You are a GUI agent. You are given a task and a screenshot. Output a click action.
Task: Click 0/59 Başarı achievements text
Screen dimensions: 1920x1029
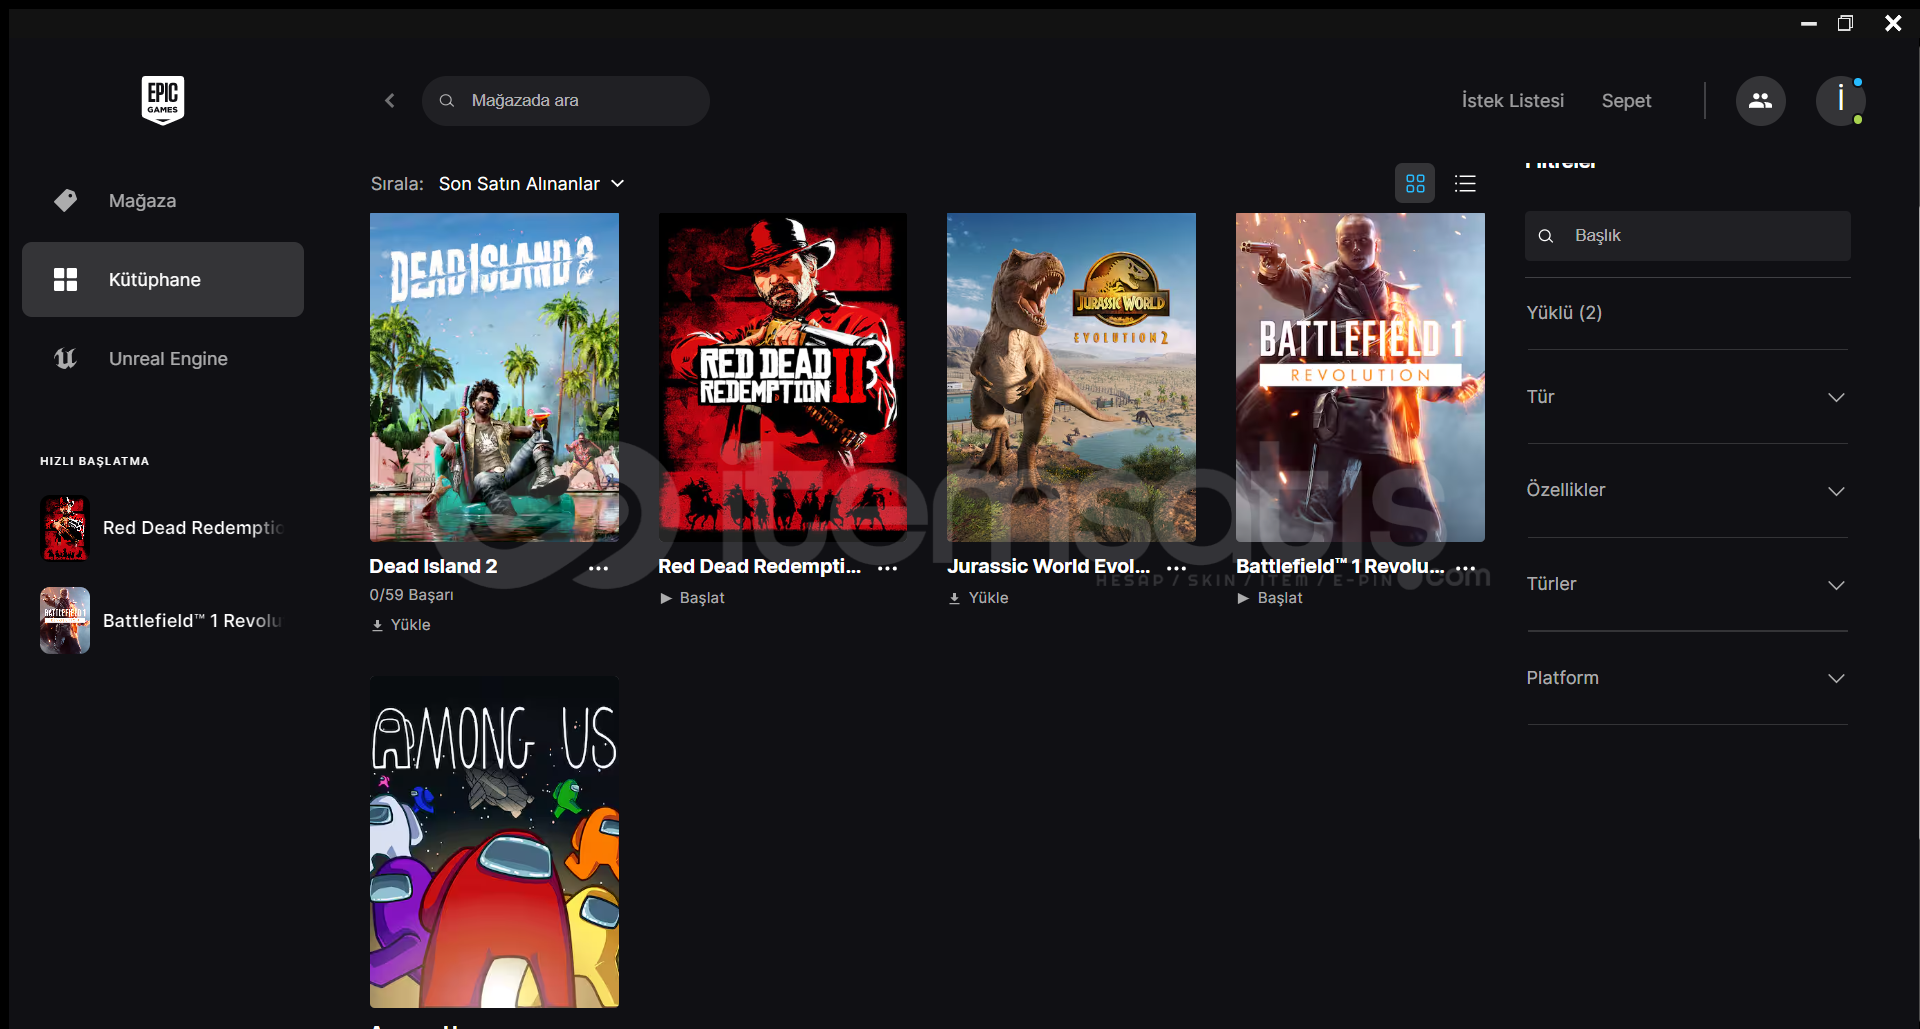pos(411,595)
